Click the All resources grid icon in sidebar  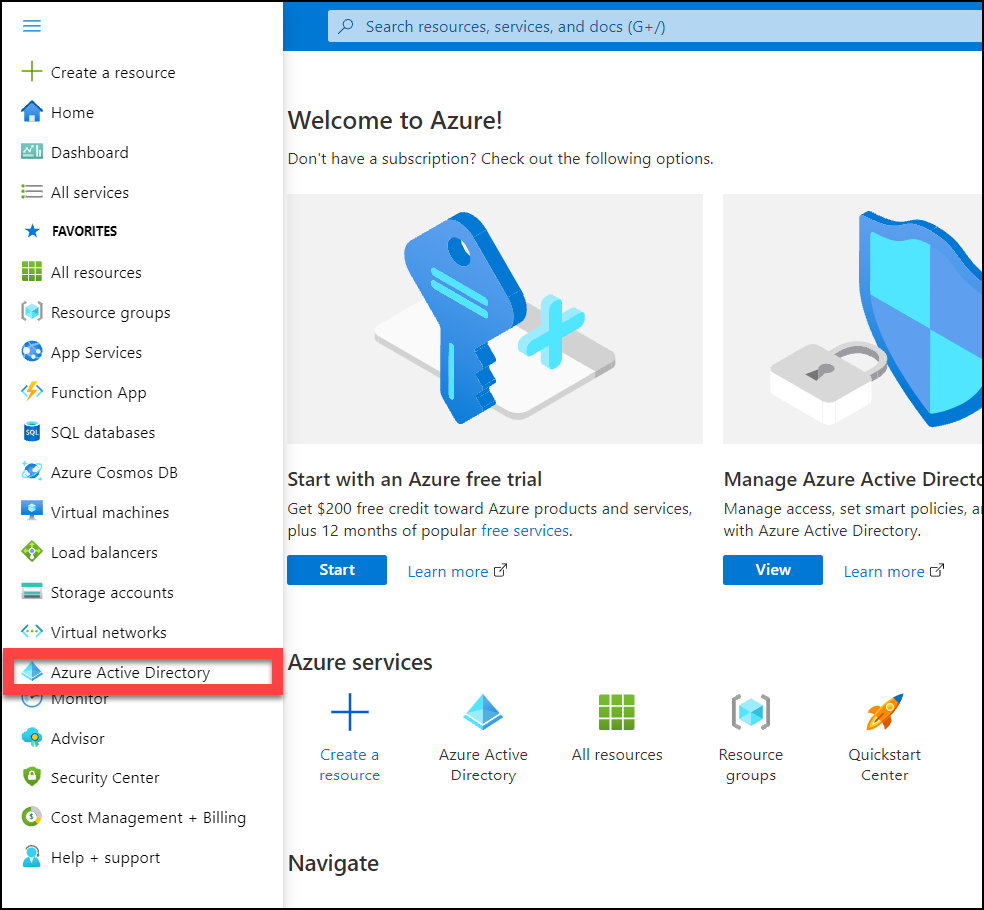31,272
